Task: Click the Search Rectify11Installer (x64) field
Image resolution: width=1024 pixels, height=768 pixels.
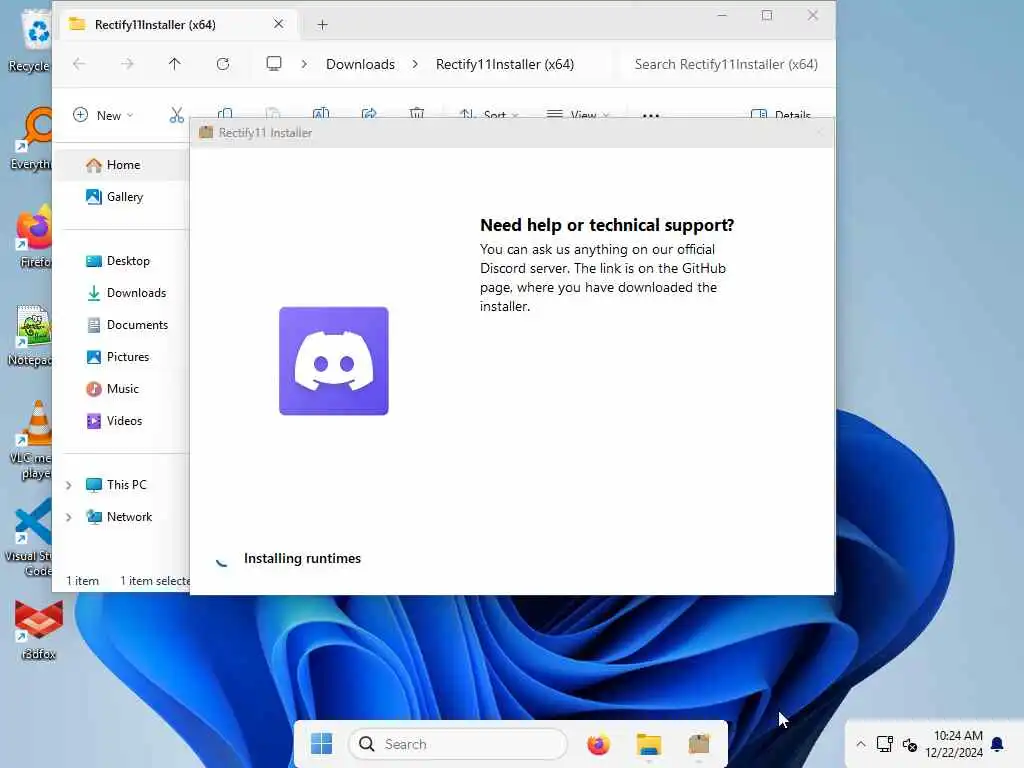Action: tap(726, 64)
